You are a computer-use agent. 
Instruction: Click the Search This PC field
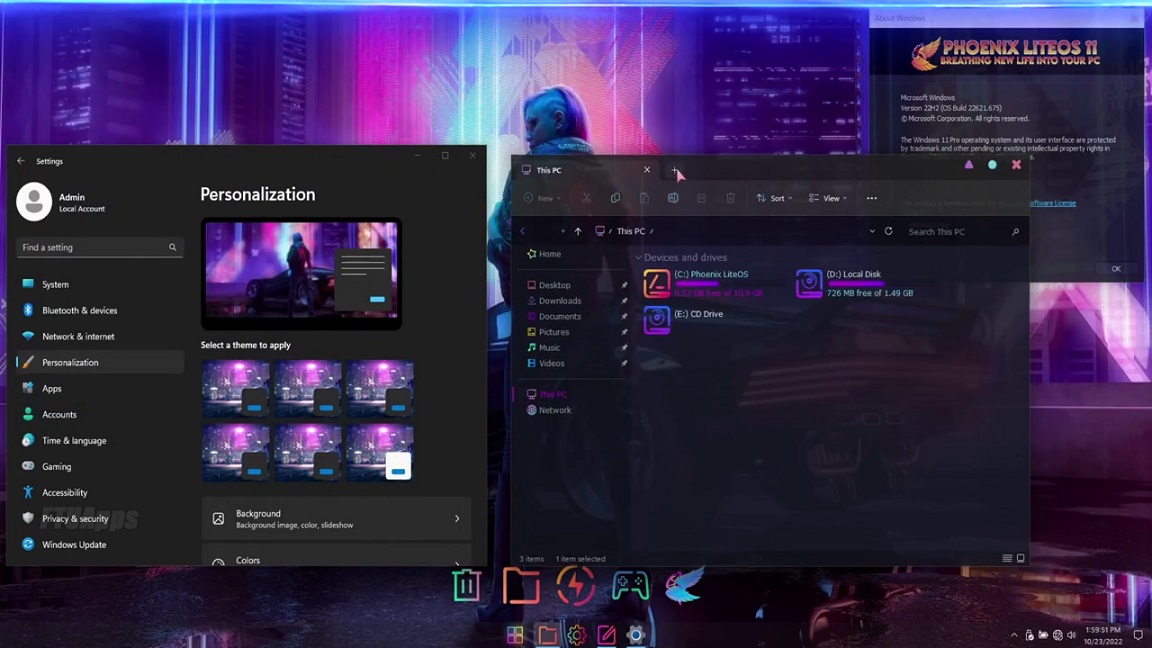(x=962, y=231)
